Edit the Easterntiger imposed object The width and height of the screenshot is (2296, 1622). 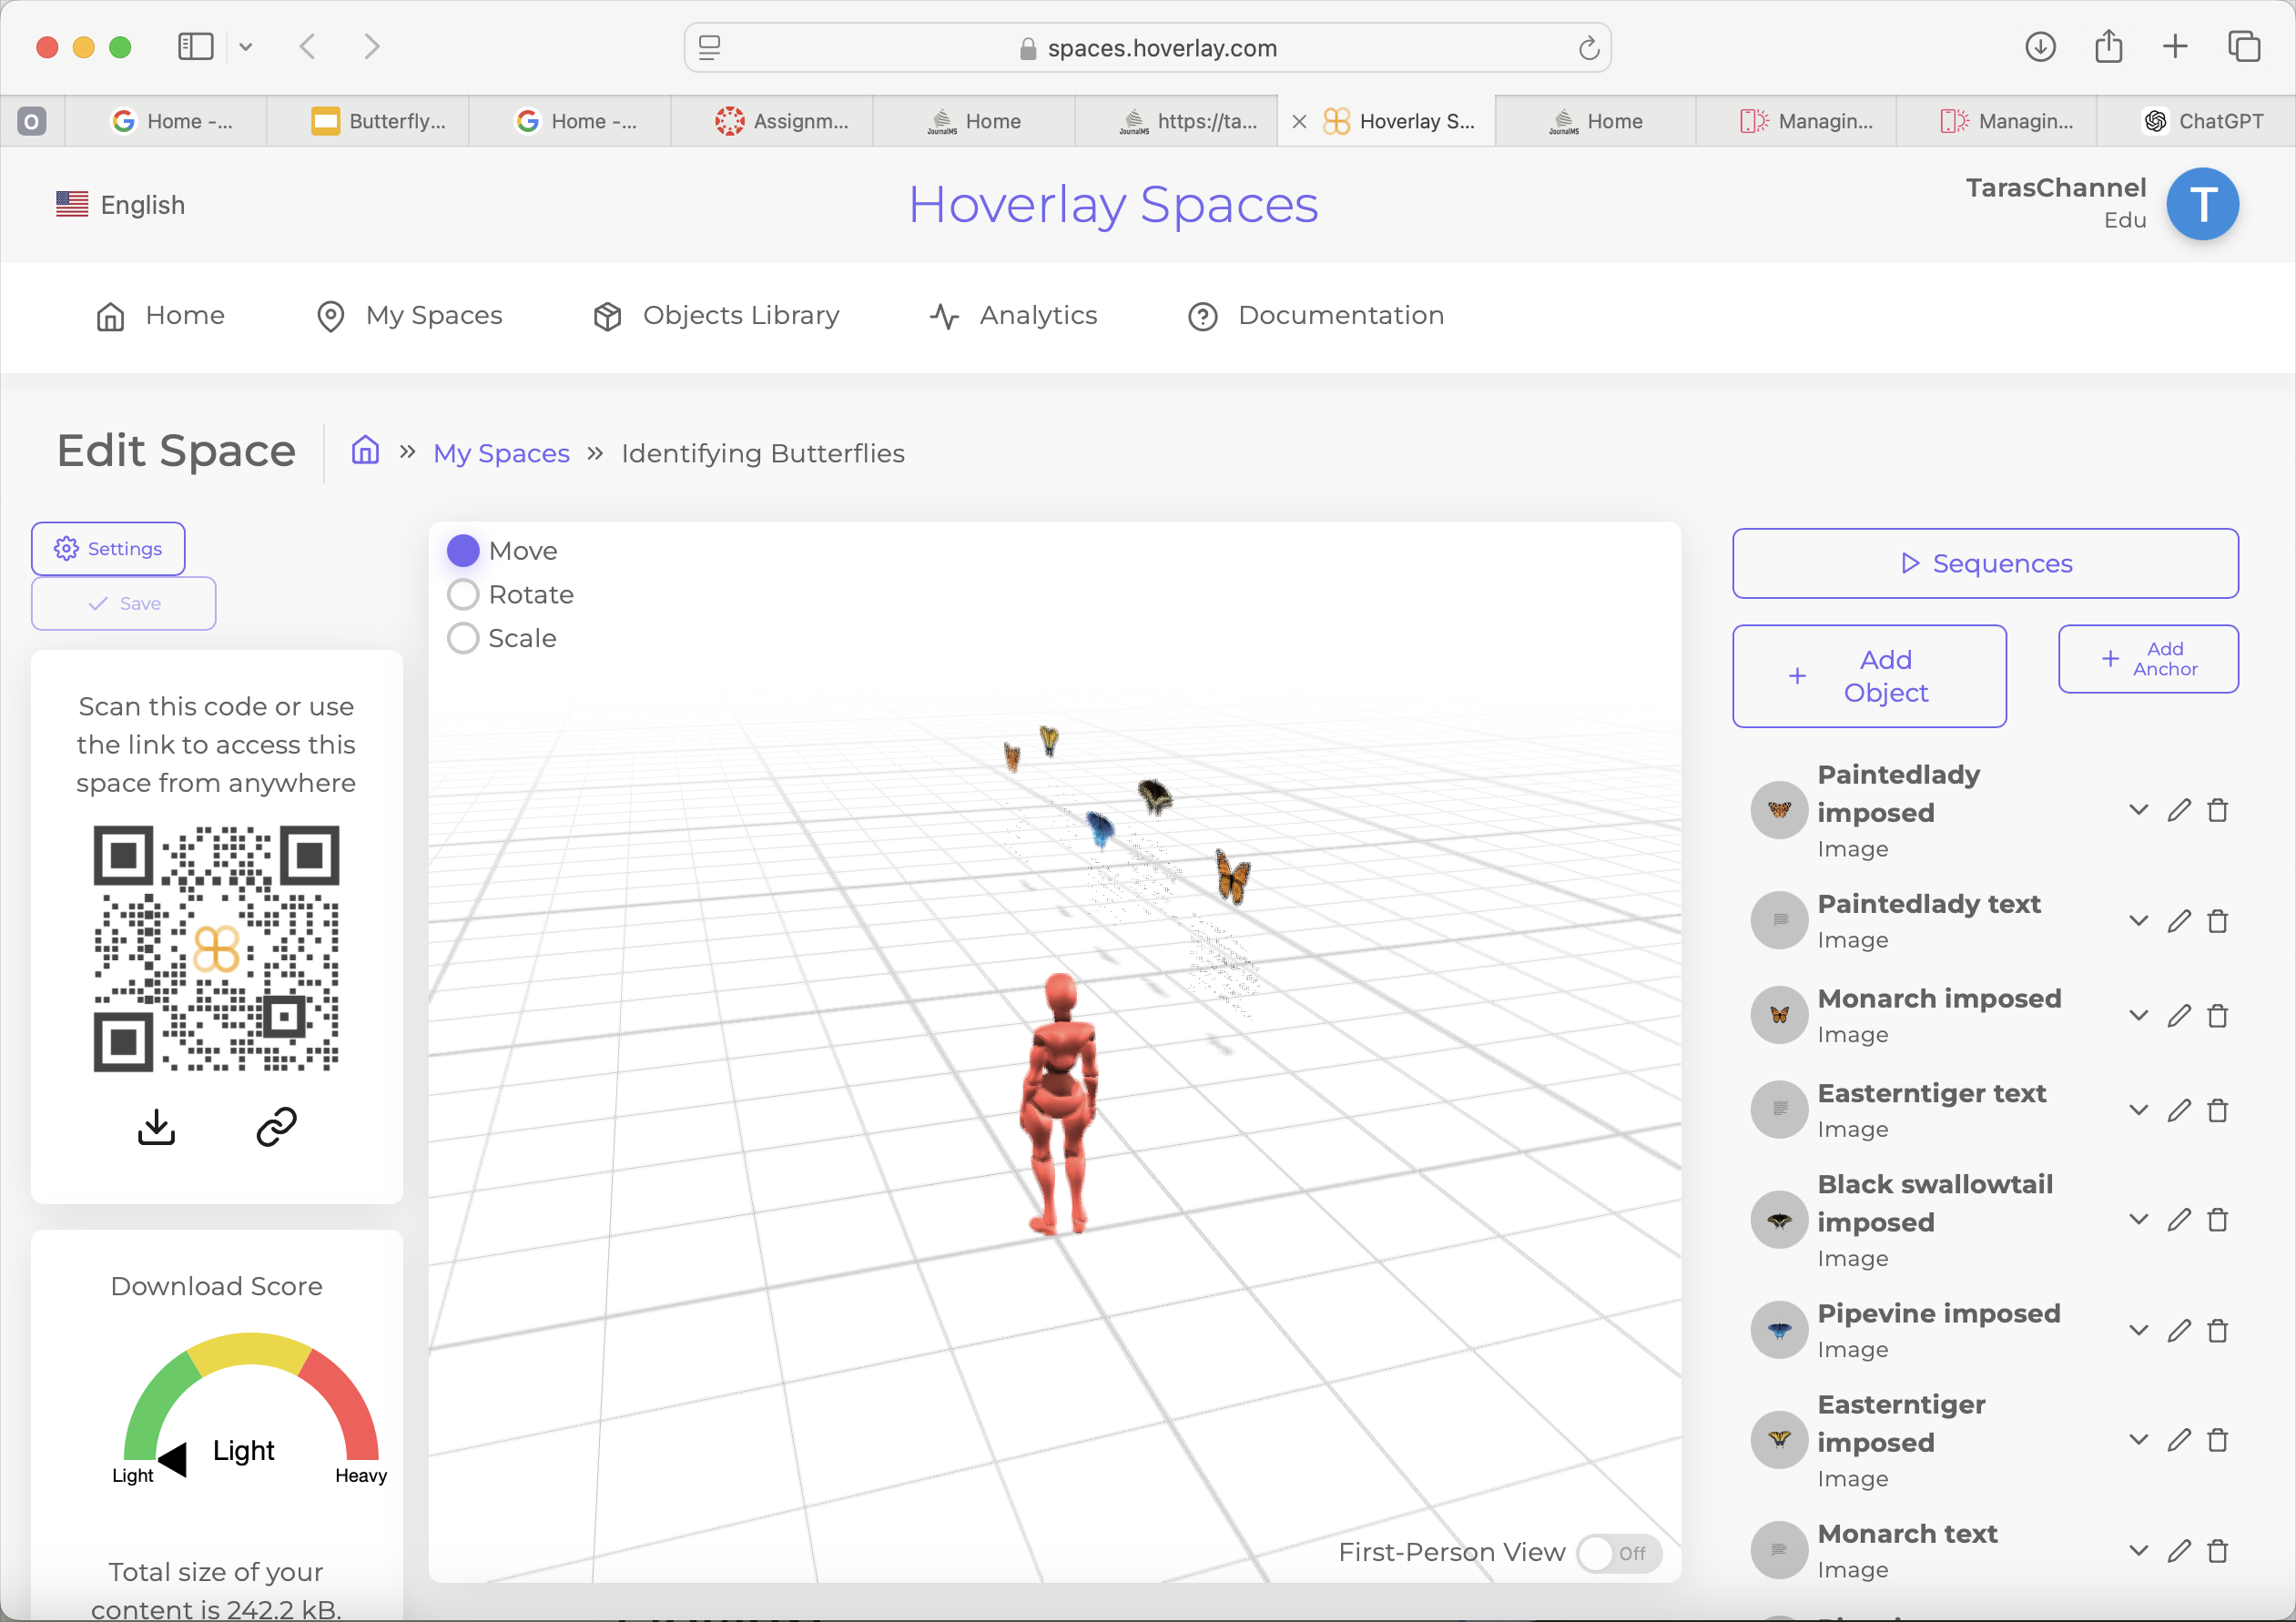tap(2179, 1440)
